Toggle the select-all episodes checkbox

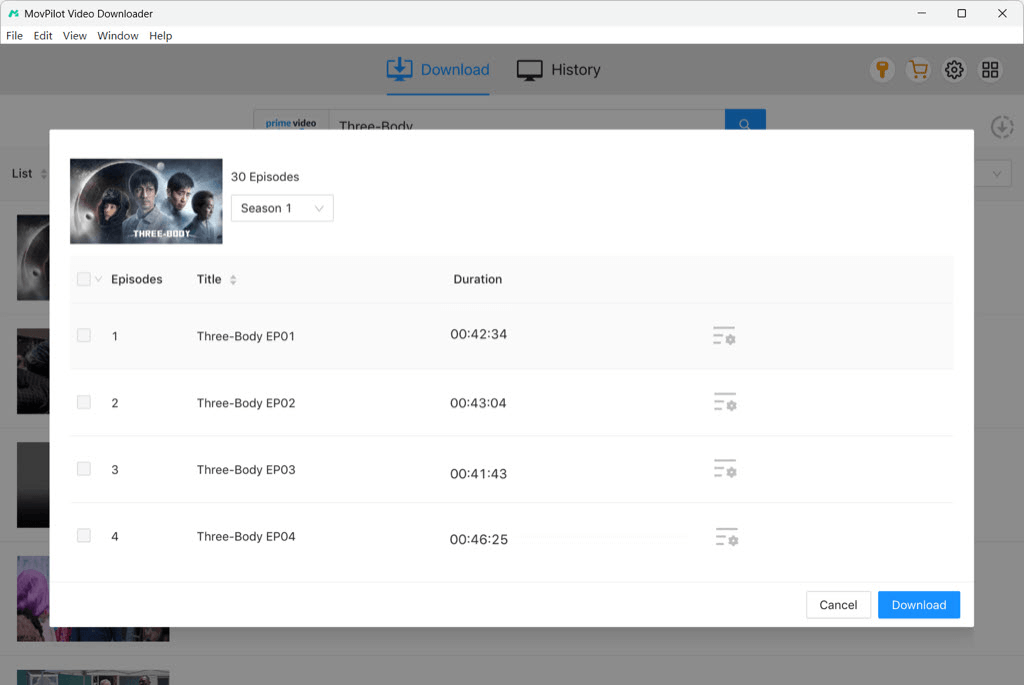click(x=84, y=279)
